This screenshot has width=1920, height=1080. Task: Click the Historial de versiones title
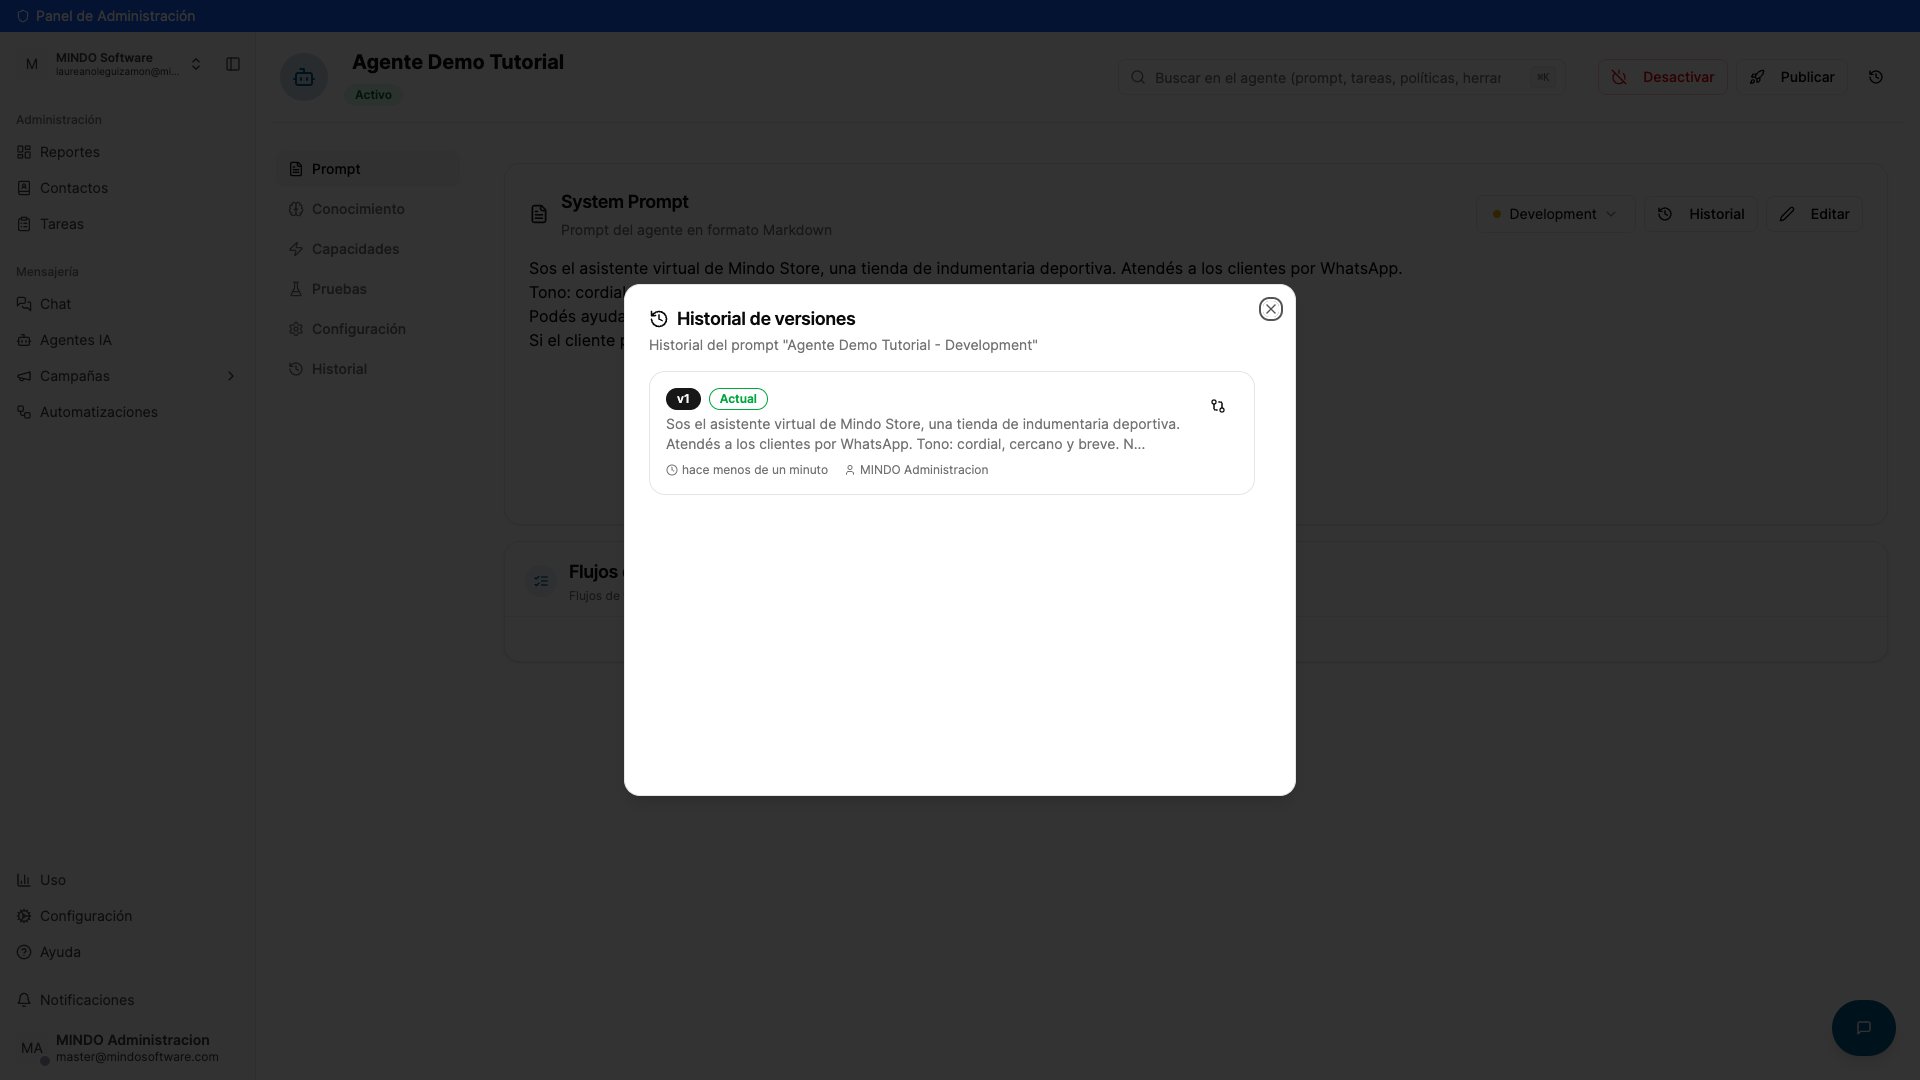tap(766, 319)
